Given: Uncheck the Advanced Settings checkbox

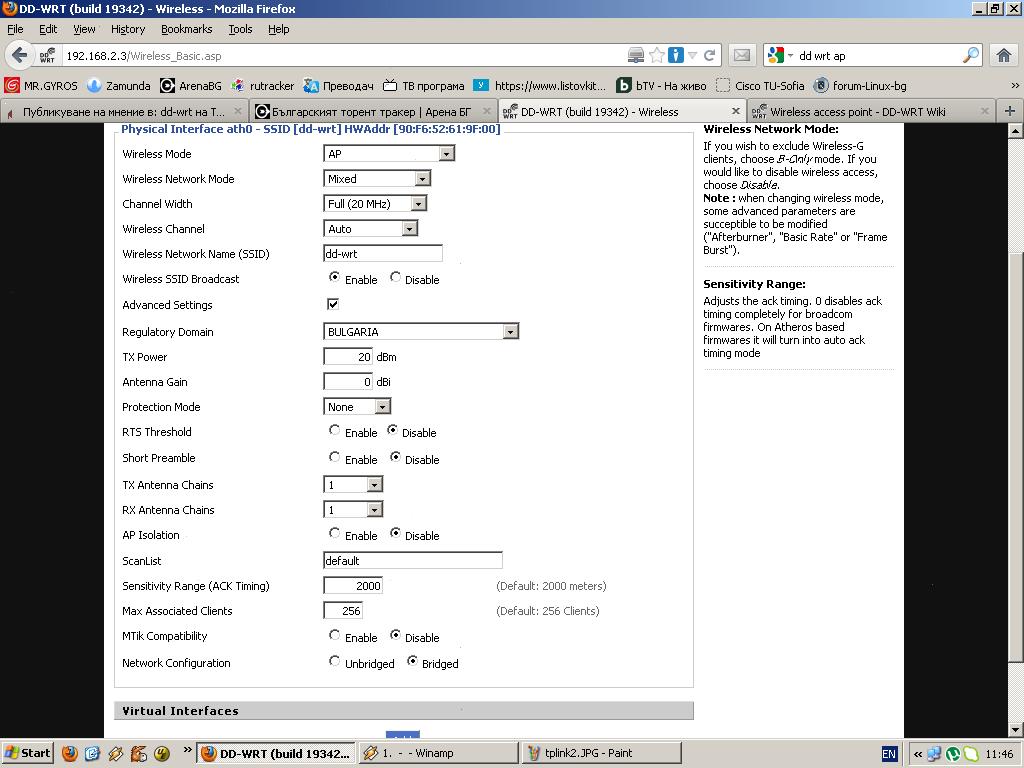Looking at the screenshot, I should pyautogui.click(x=333, y=304).
